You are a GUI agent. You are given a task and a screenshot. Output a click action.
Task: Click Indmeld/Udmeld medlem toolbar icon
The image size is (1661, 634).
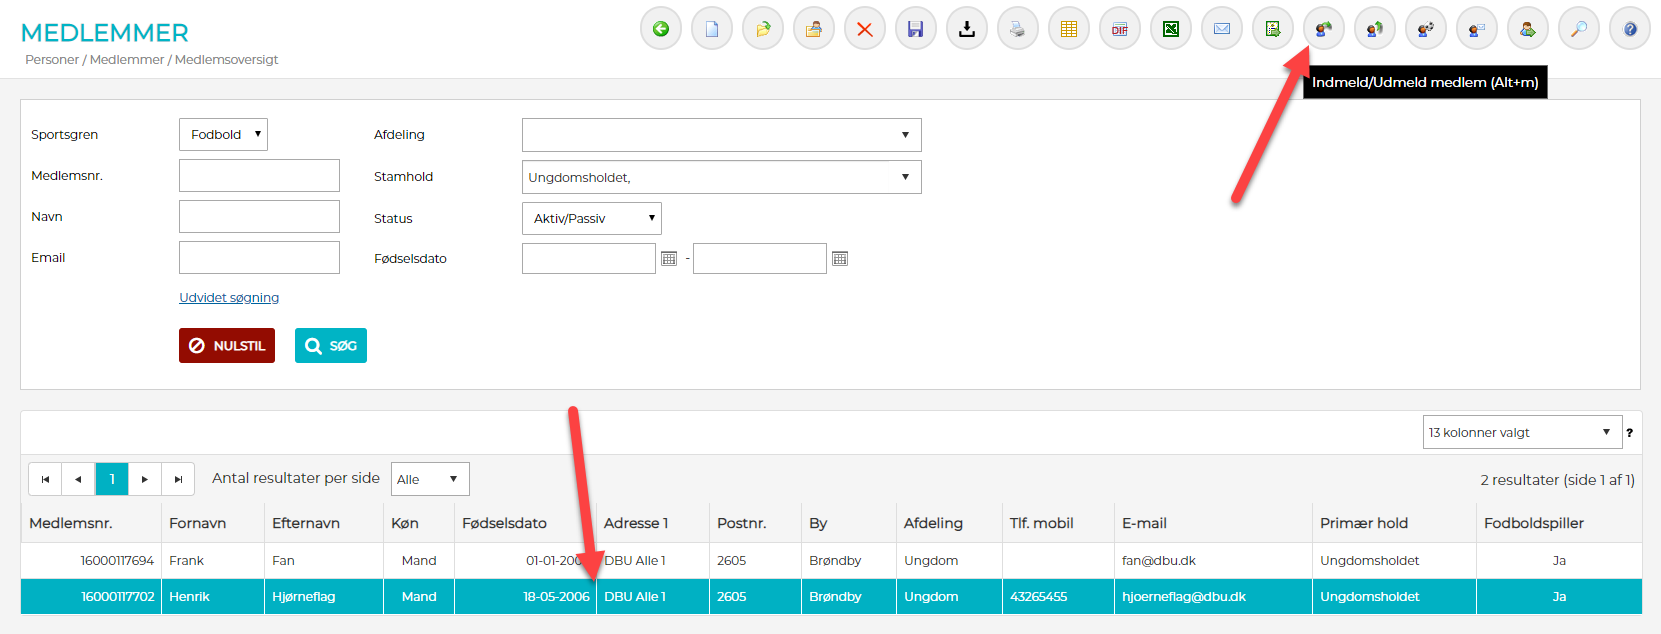(x=1324, y=29)
